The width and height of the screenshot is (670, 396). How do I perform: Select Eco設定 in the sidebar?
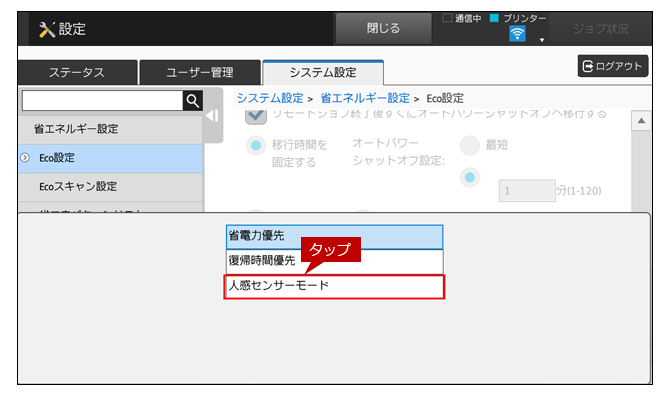click(x=110, y=158)
